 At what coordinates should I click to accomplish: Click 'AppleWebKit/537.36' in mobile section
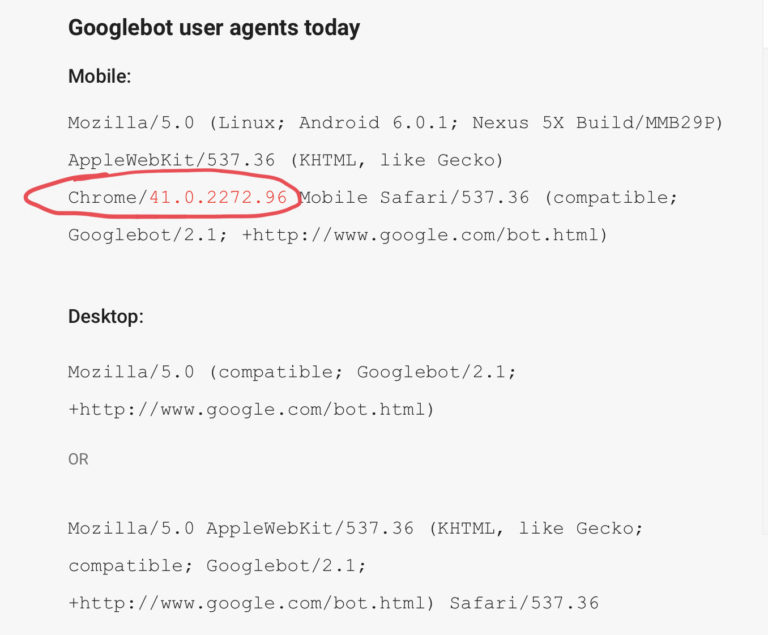[x=171, y=160]
